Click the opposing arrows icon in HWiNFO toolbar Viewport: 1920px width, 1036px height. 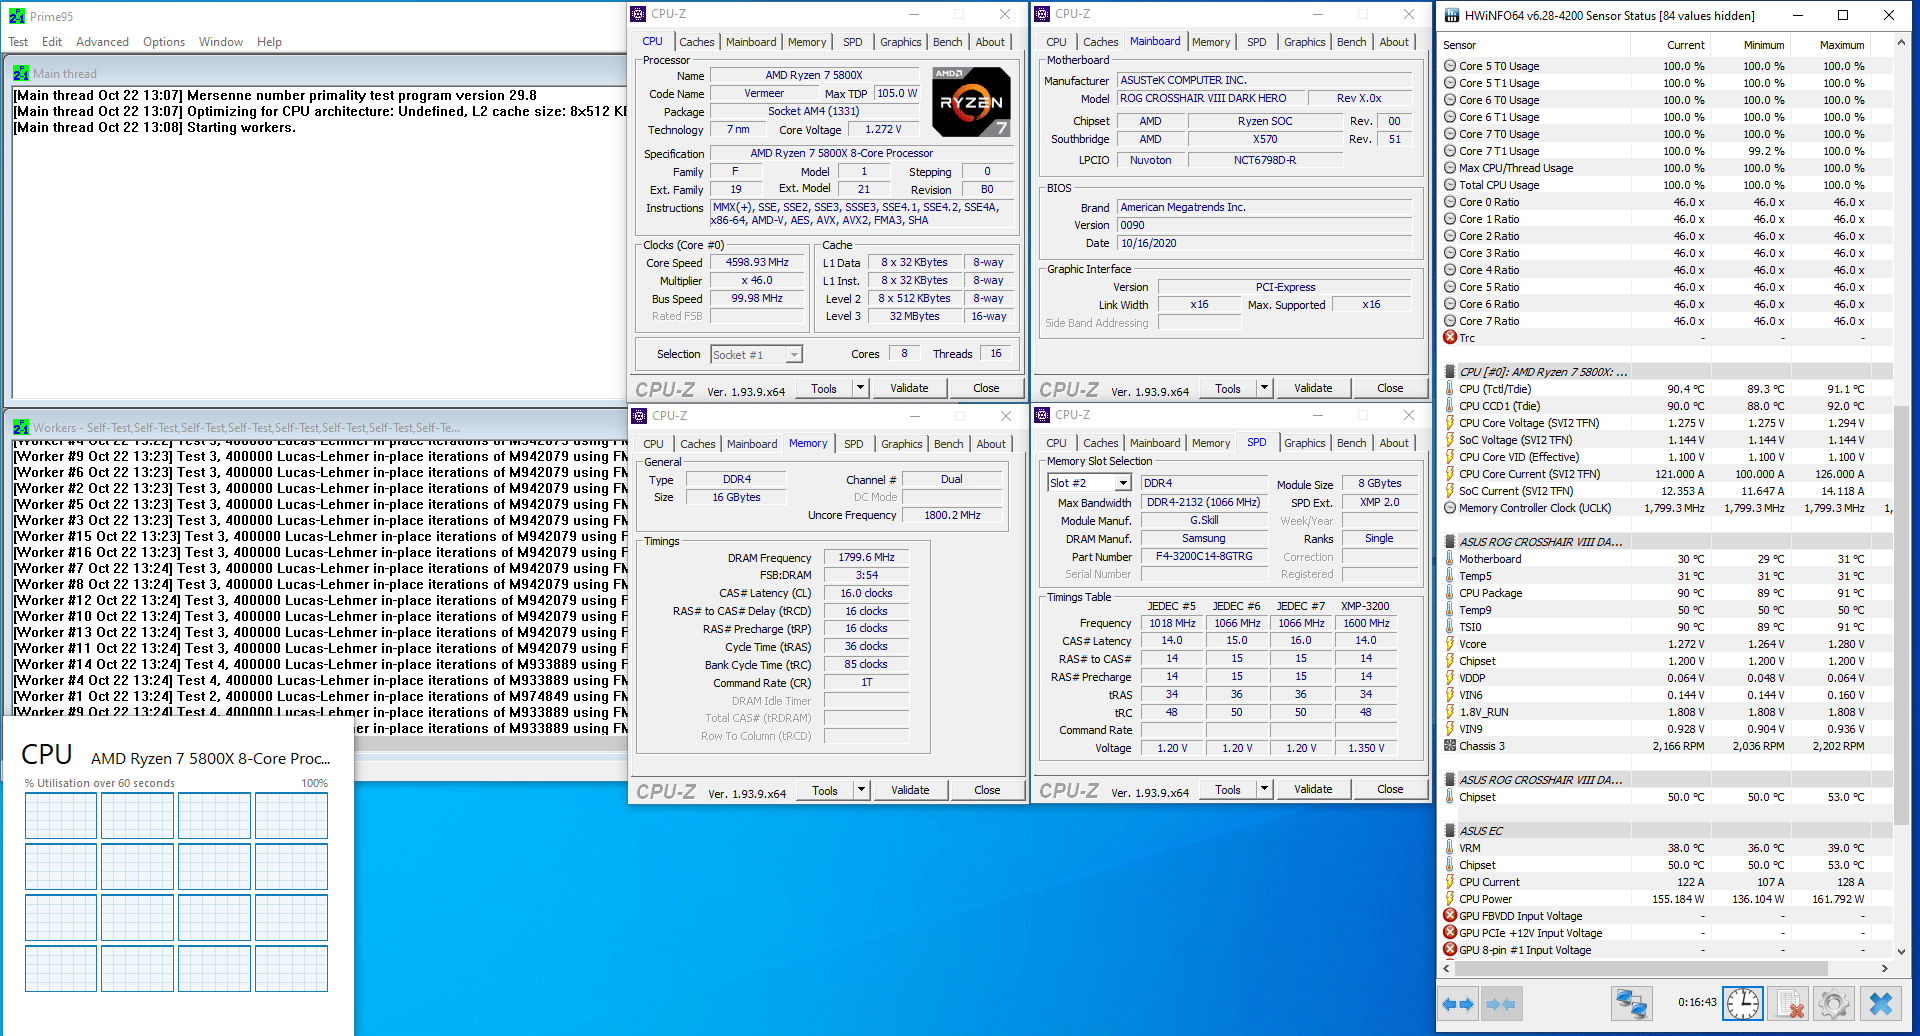pyautogui.click(x=1502, y=1003)
